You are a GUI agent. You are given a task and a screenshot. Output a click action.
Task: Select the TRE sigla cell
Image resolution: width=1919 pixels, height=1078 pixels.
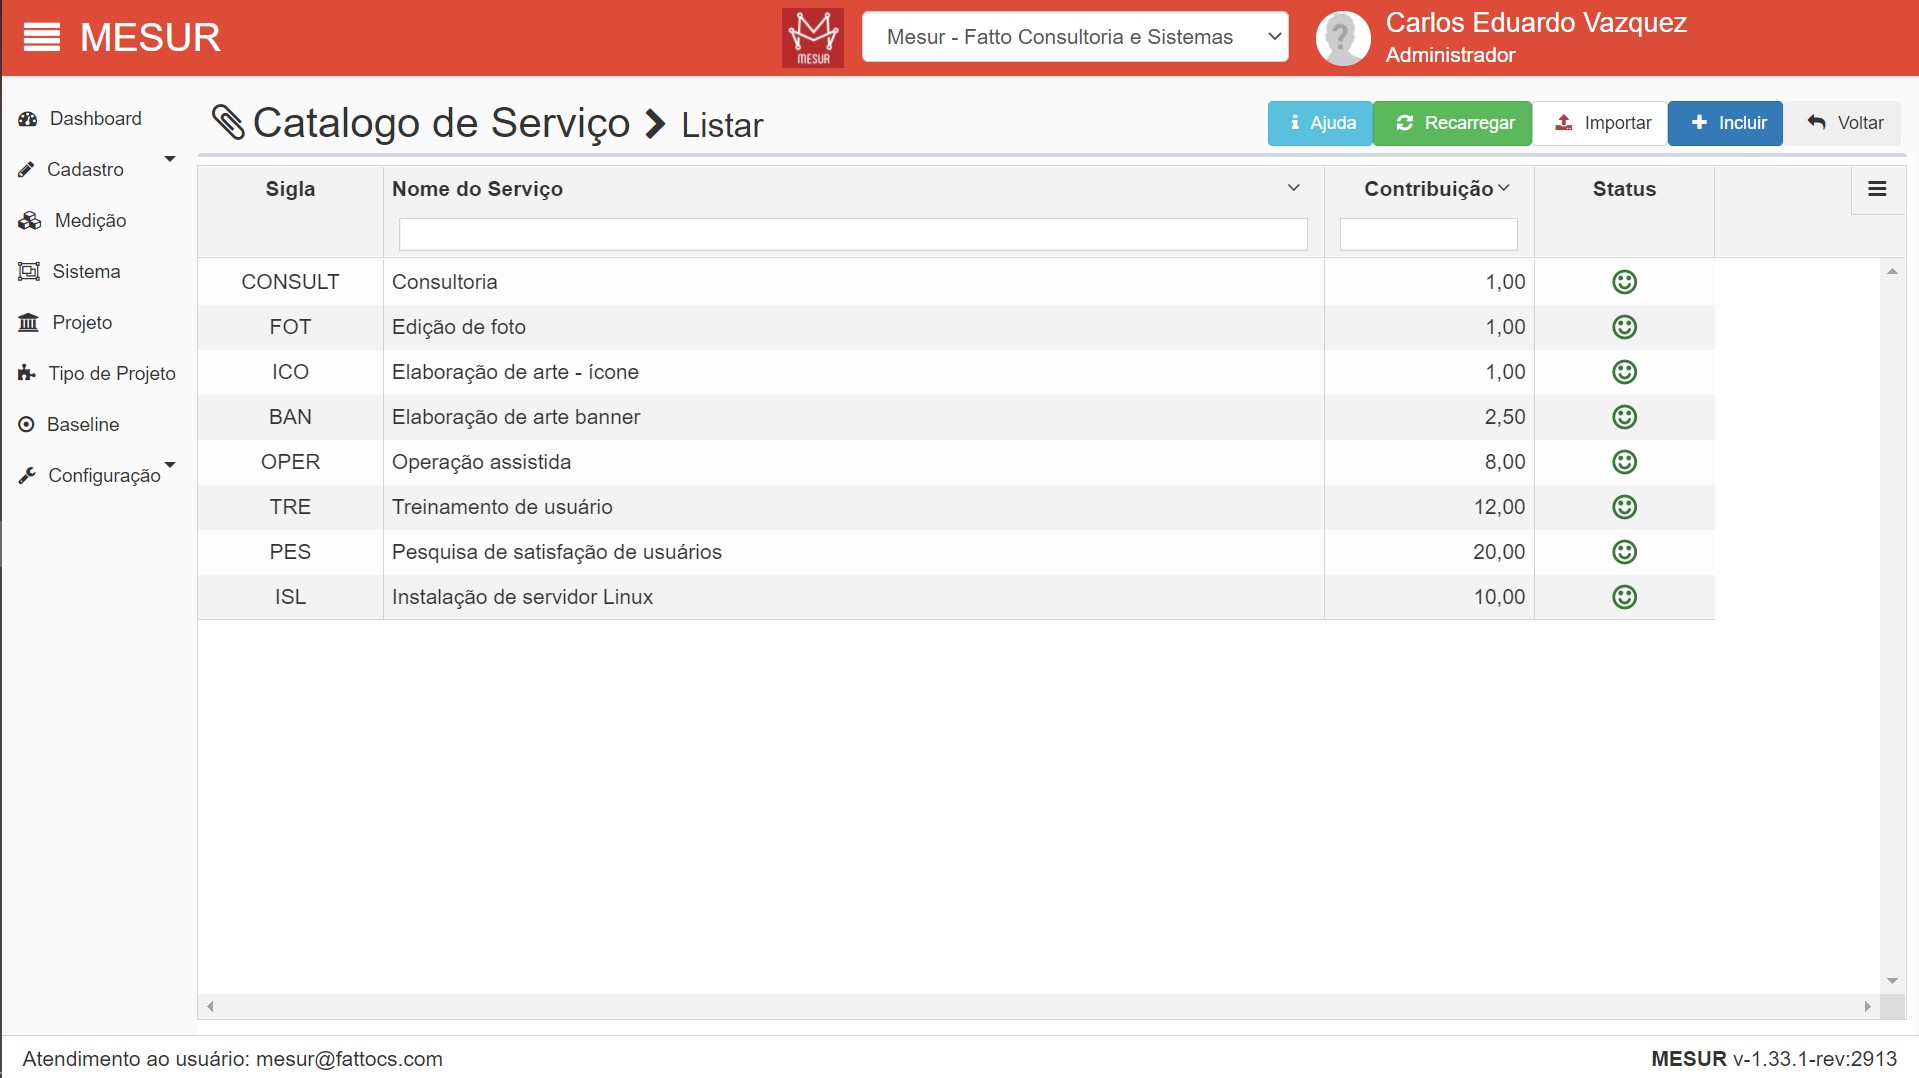coord(290,507)
